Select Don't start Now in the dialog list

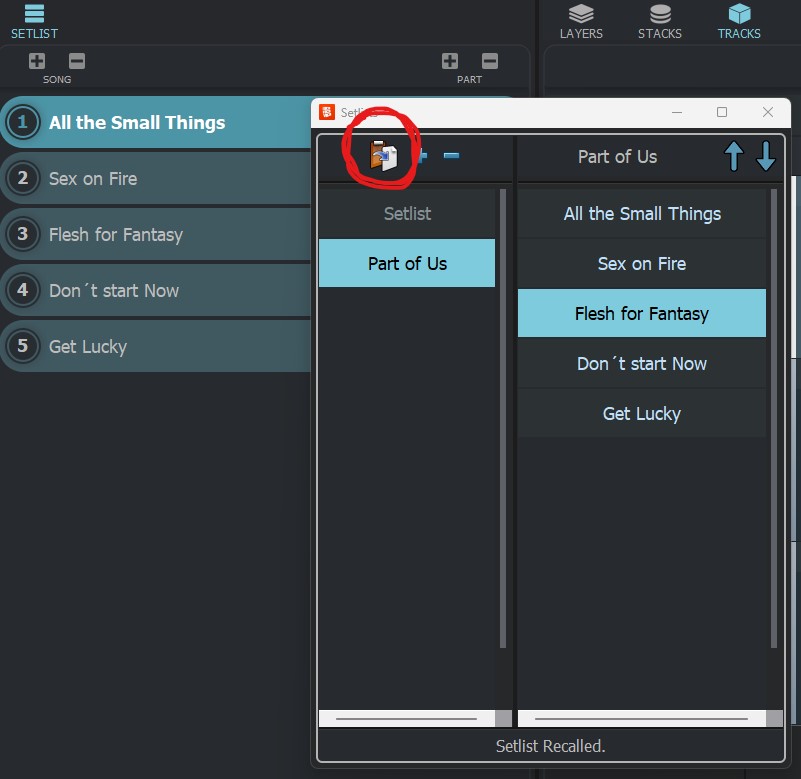pos(642,363)
